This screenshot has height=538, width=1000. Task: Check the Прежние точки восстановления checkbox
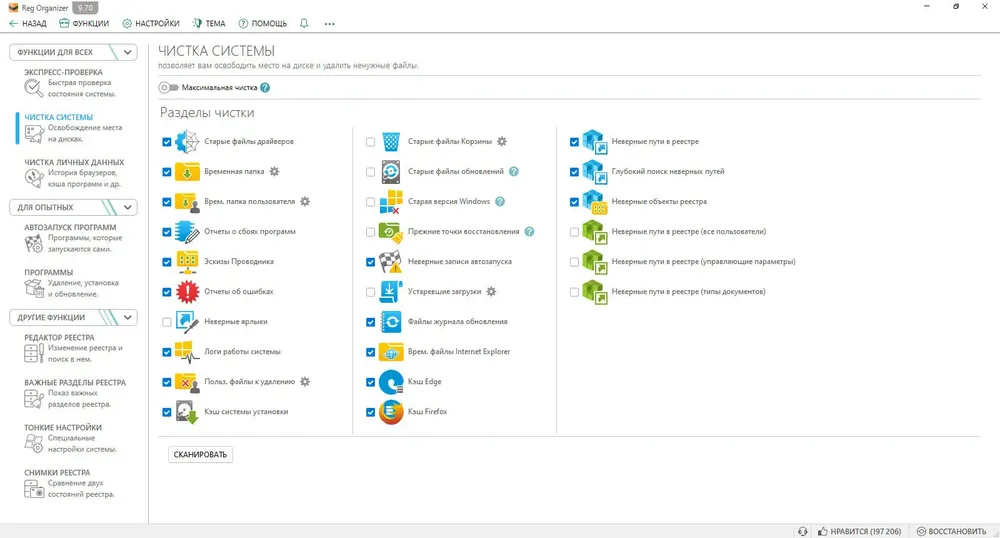tap(371, 232)
